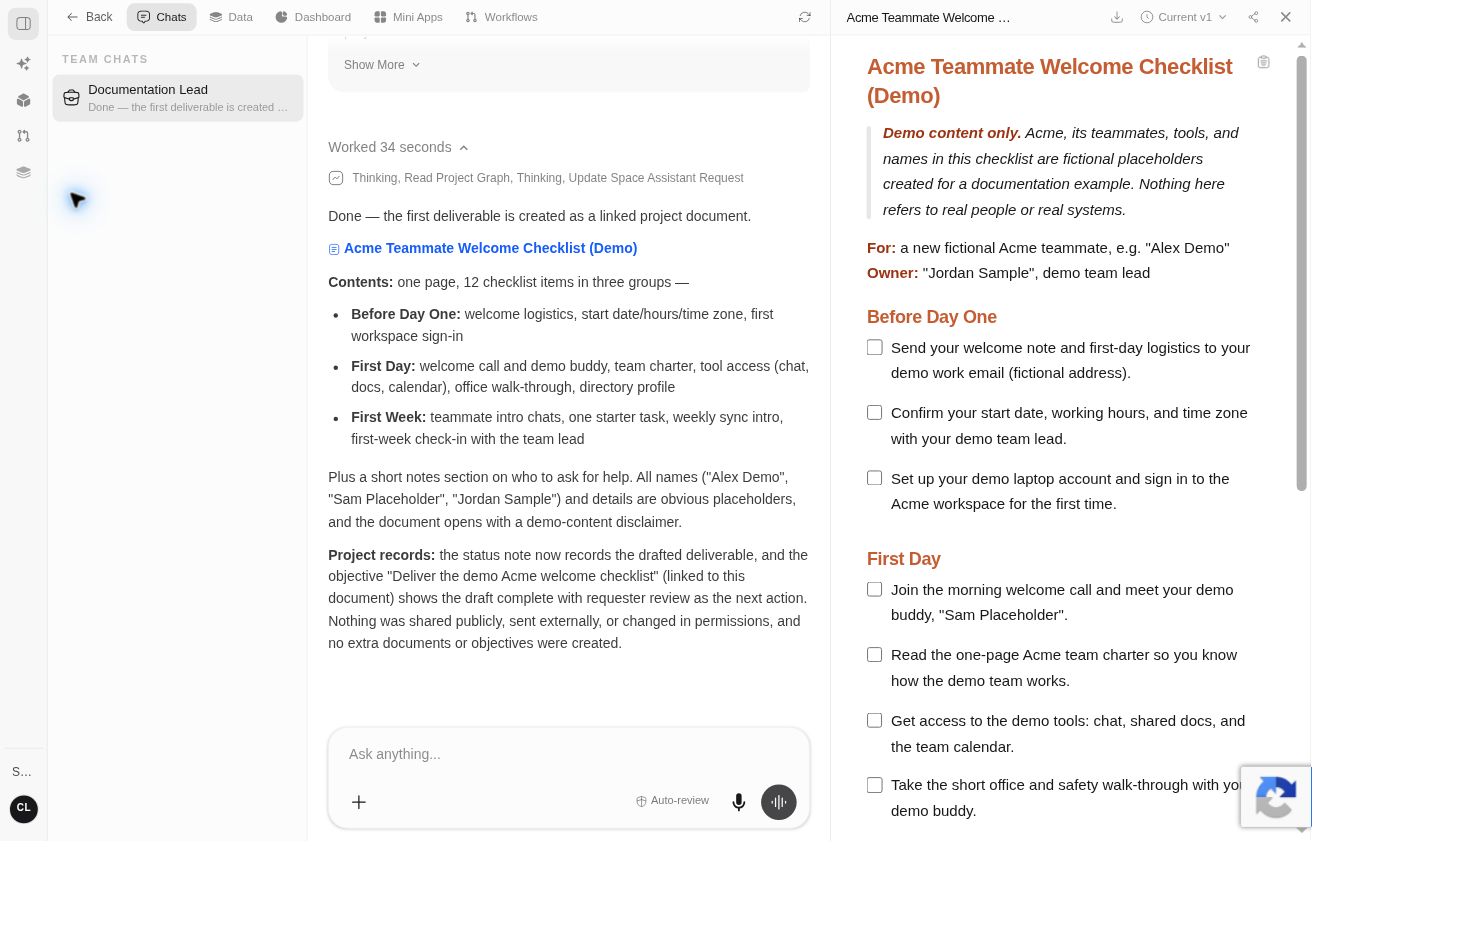Click the 'First Day' heading in document
This screenshot has width=1457, height=934.
[904, 559]
